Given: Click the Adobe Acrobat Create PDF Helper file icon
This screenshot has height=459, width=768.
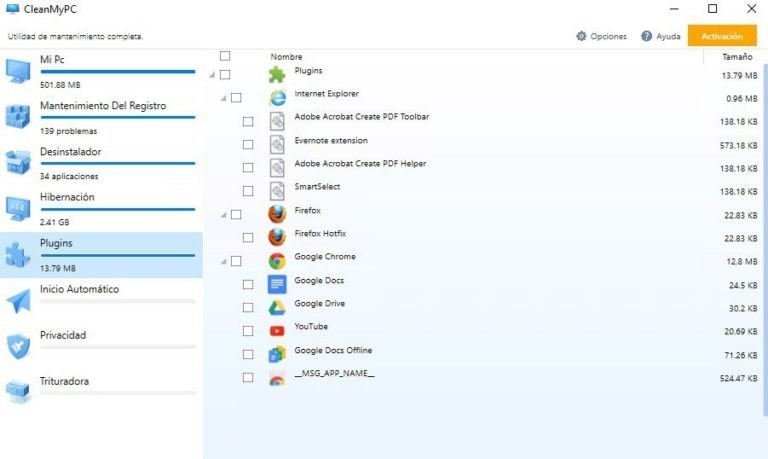Looking at the screenshot, I should (277, 168).
